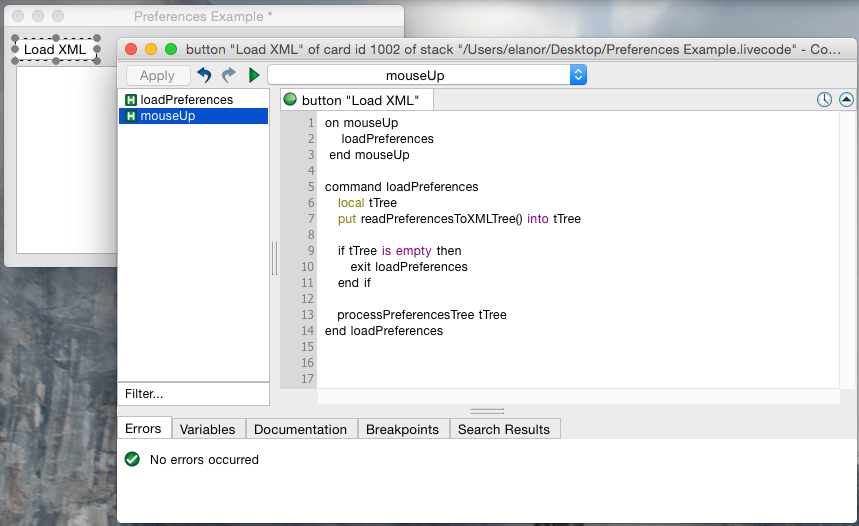Click the Apply button
This screenshot has height=526, width=859.
157,75
